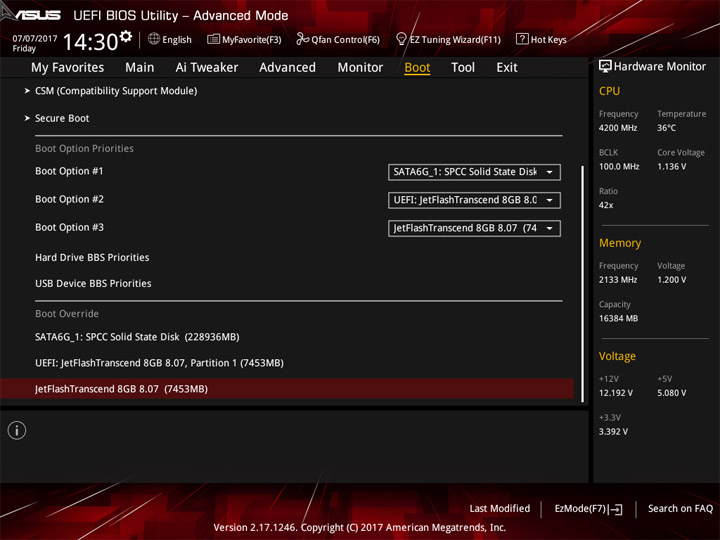This screenshot has width=720, height=540.
Task: Boot from SATA6G_1: SPCC Solid State Disk override
Action: click(x=137, y=337)
